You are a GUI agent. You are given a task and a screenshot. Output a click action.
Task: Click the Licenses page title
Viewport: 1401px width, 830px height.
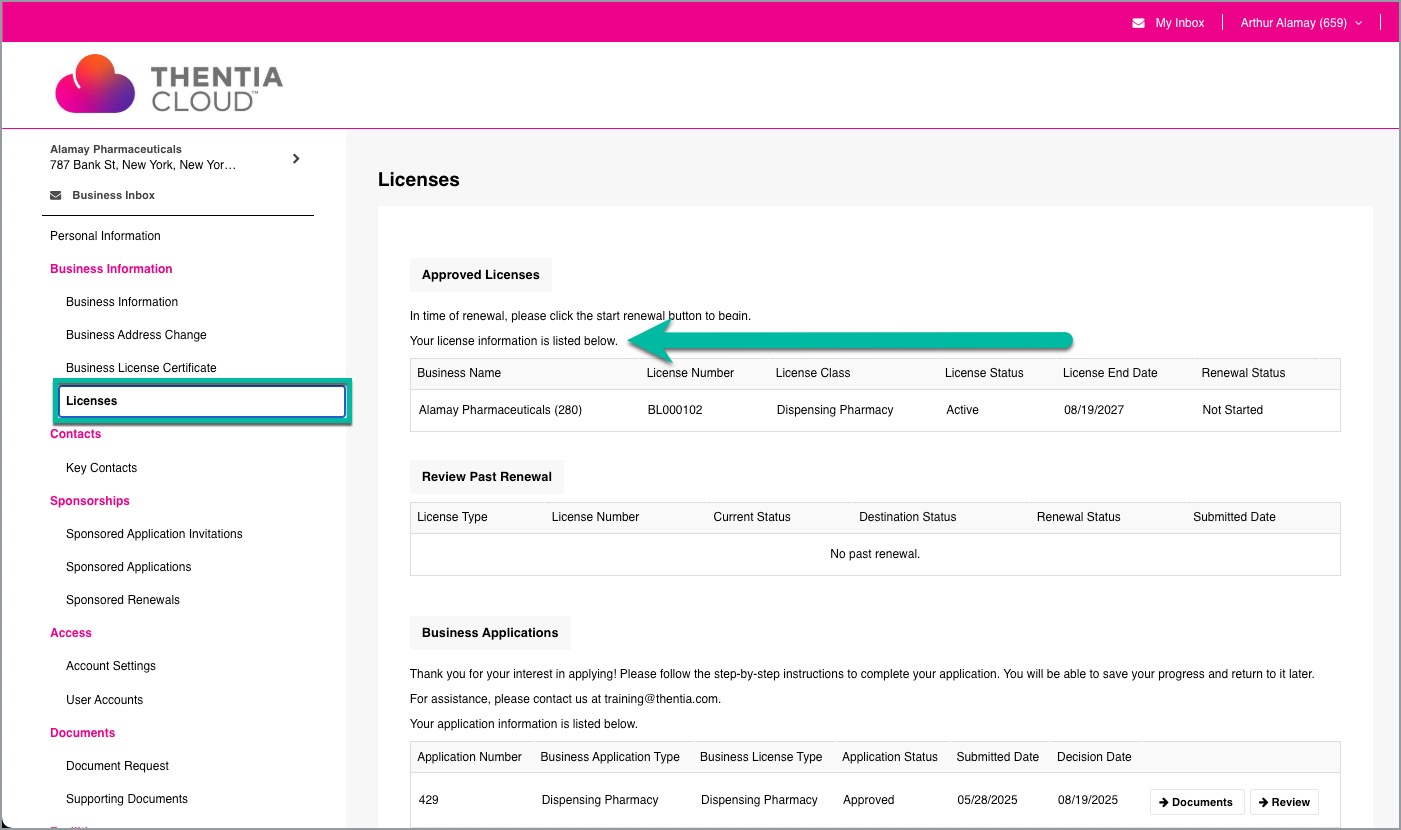click(419, 180)
